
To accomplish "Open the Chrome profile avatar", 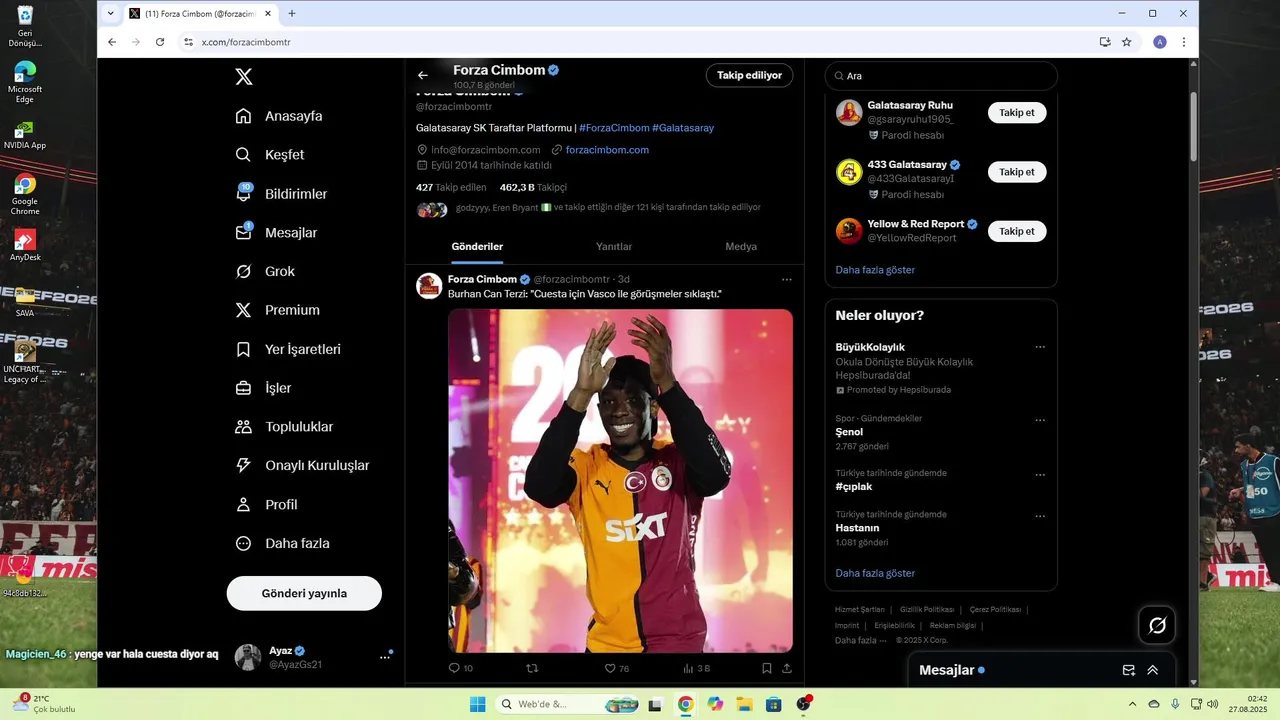I will (1160, 42).
